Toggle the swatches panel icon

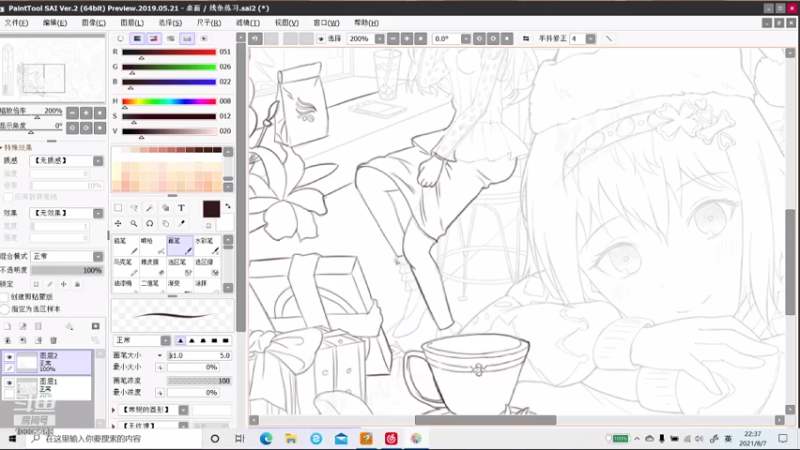click(x=187, y=38)
